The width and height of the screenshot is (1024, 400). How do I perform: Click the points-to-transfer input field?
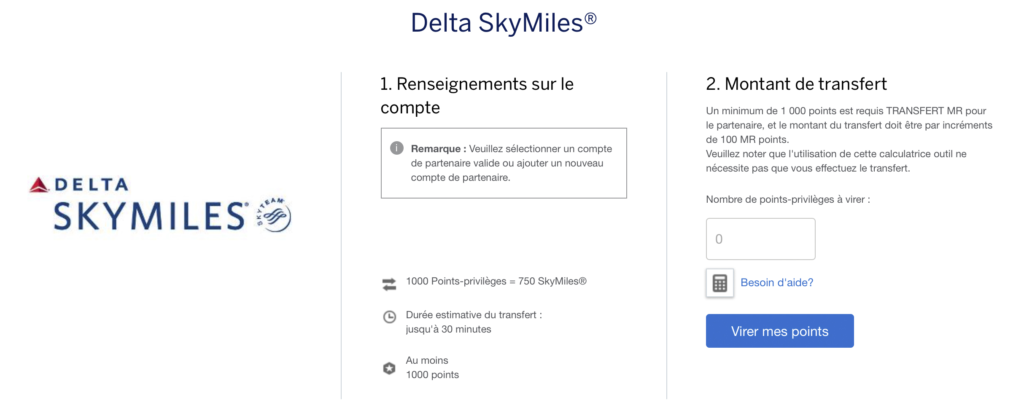click(760, 239)
